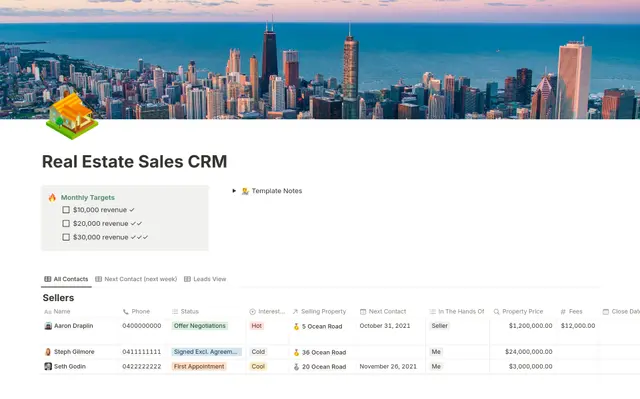Click the arrow icon in Selling Property header
The image size is (640, 399).
click(296, 312)
